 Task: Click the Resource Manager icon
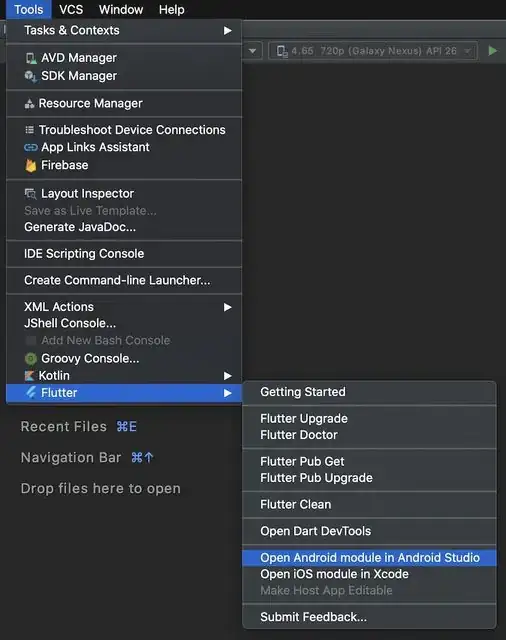(29, 104)
